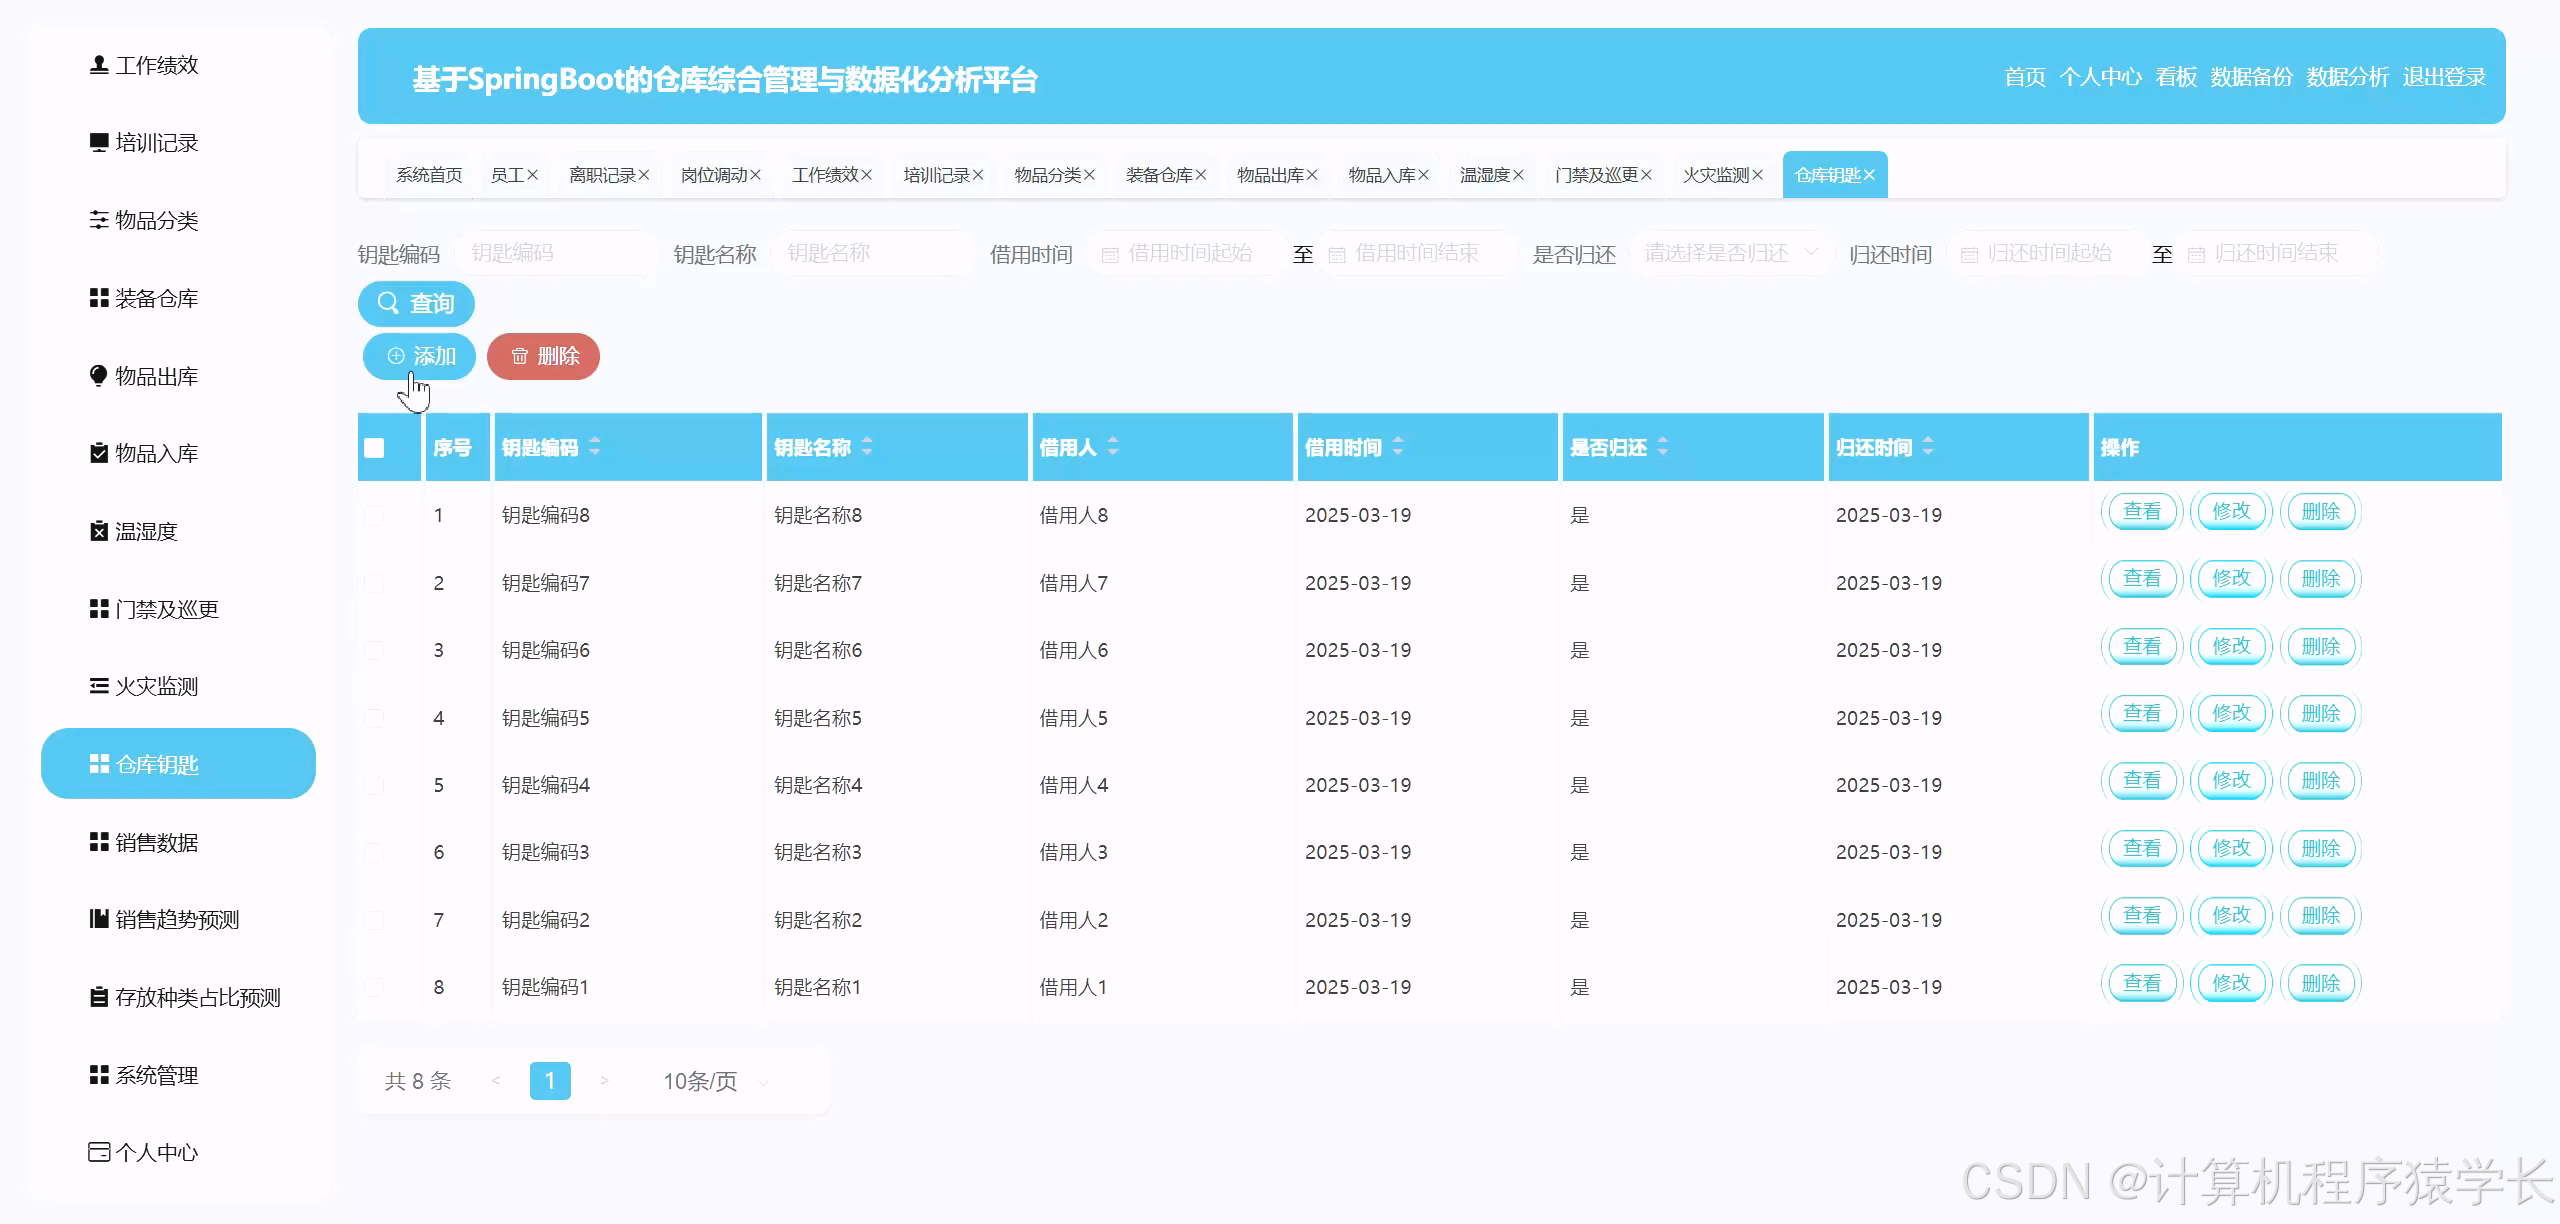
Task: Click 修改 on the 钥匙编码5 row
Action: 2231,713
